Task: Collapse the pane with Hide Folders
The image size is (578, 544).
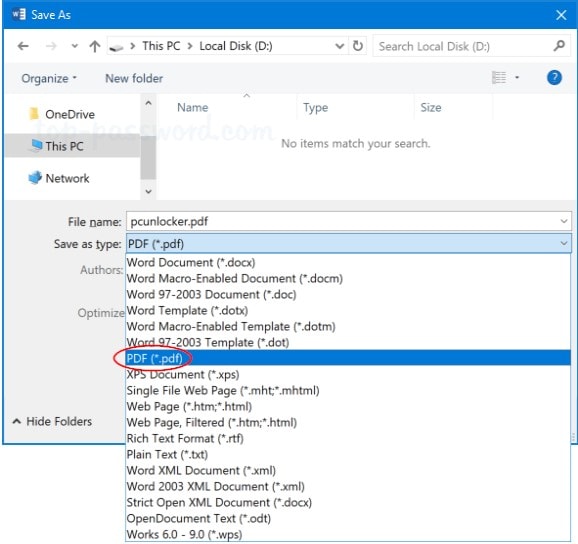Action: (52, 421)
